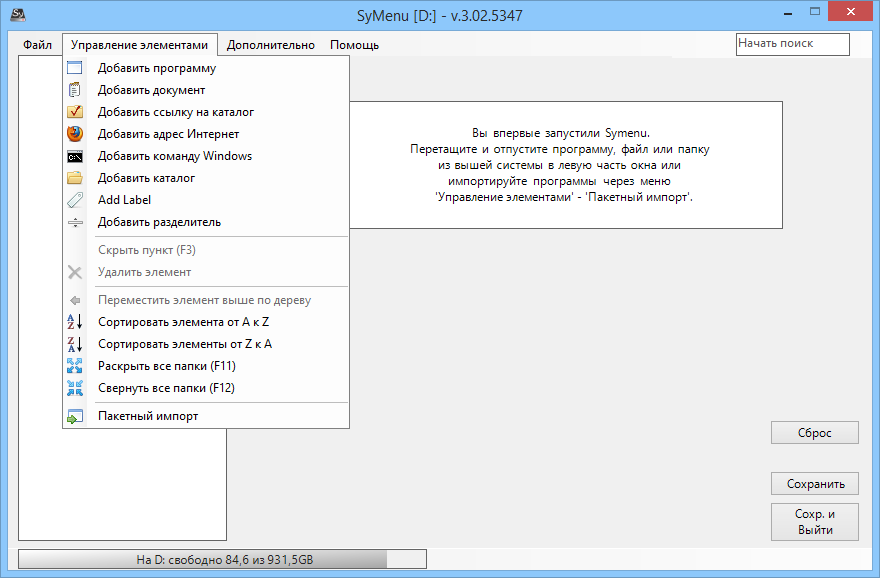Image resolution: width=880 pixels, height=578 pixels.
Task: Click the expand all folders icon
Action: coord(75,366)
